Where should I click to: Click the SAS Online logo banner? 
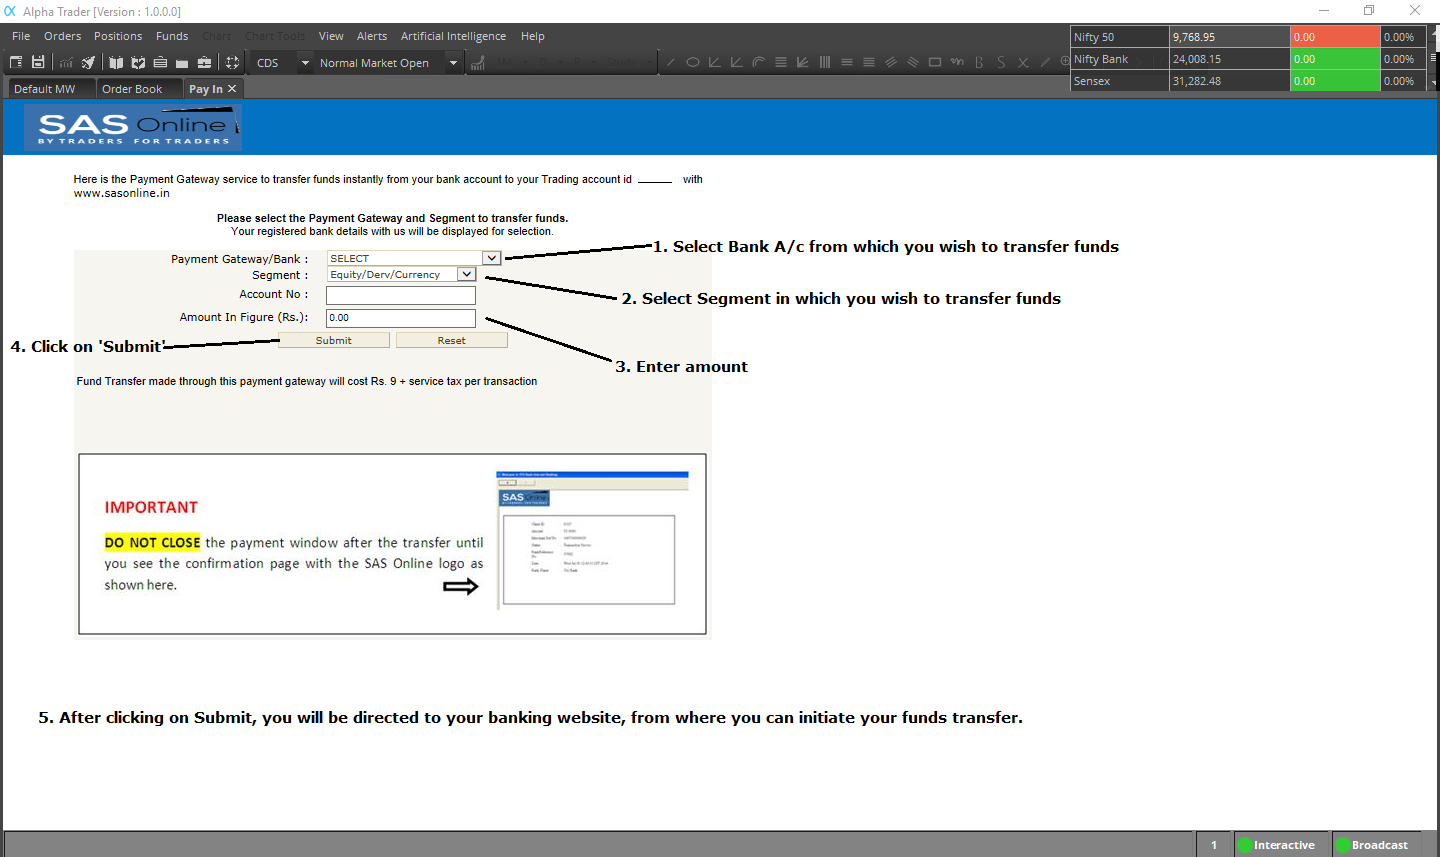point(133,127)
